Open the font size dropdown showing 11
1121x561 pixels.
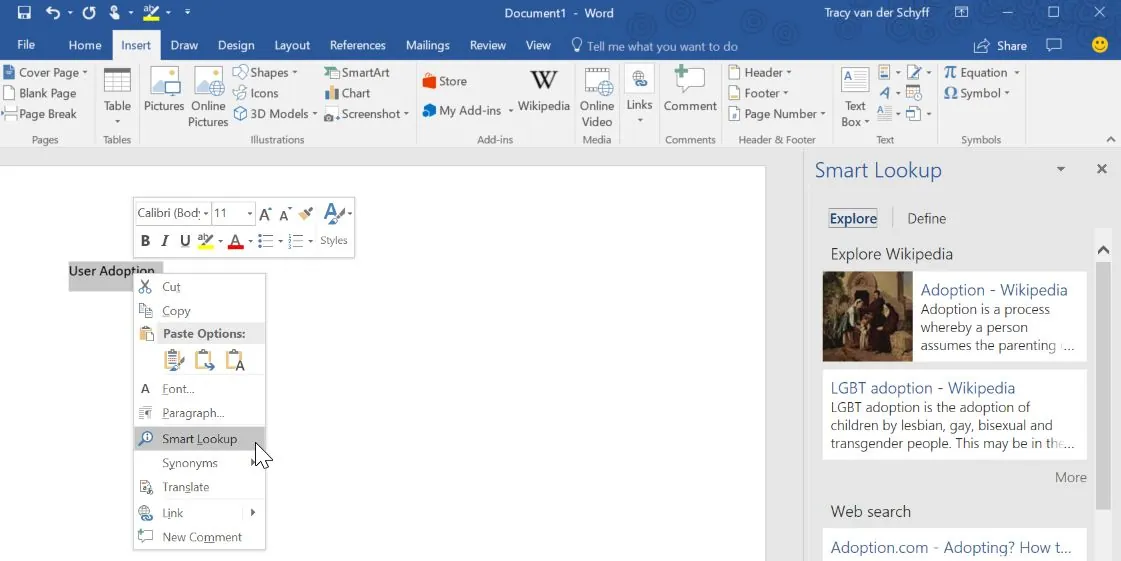coord(250,213)
